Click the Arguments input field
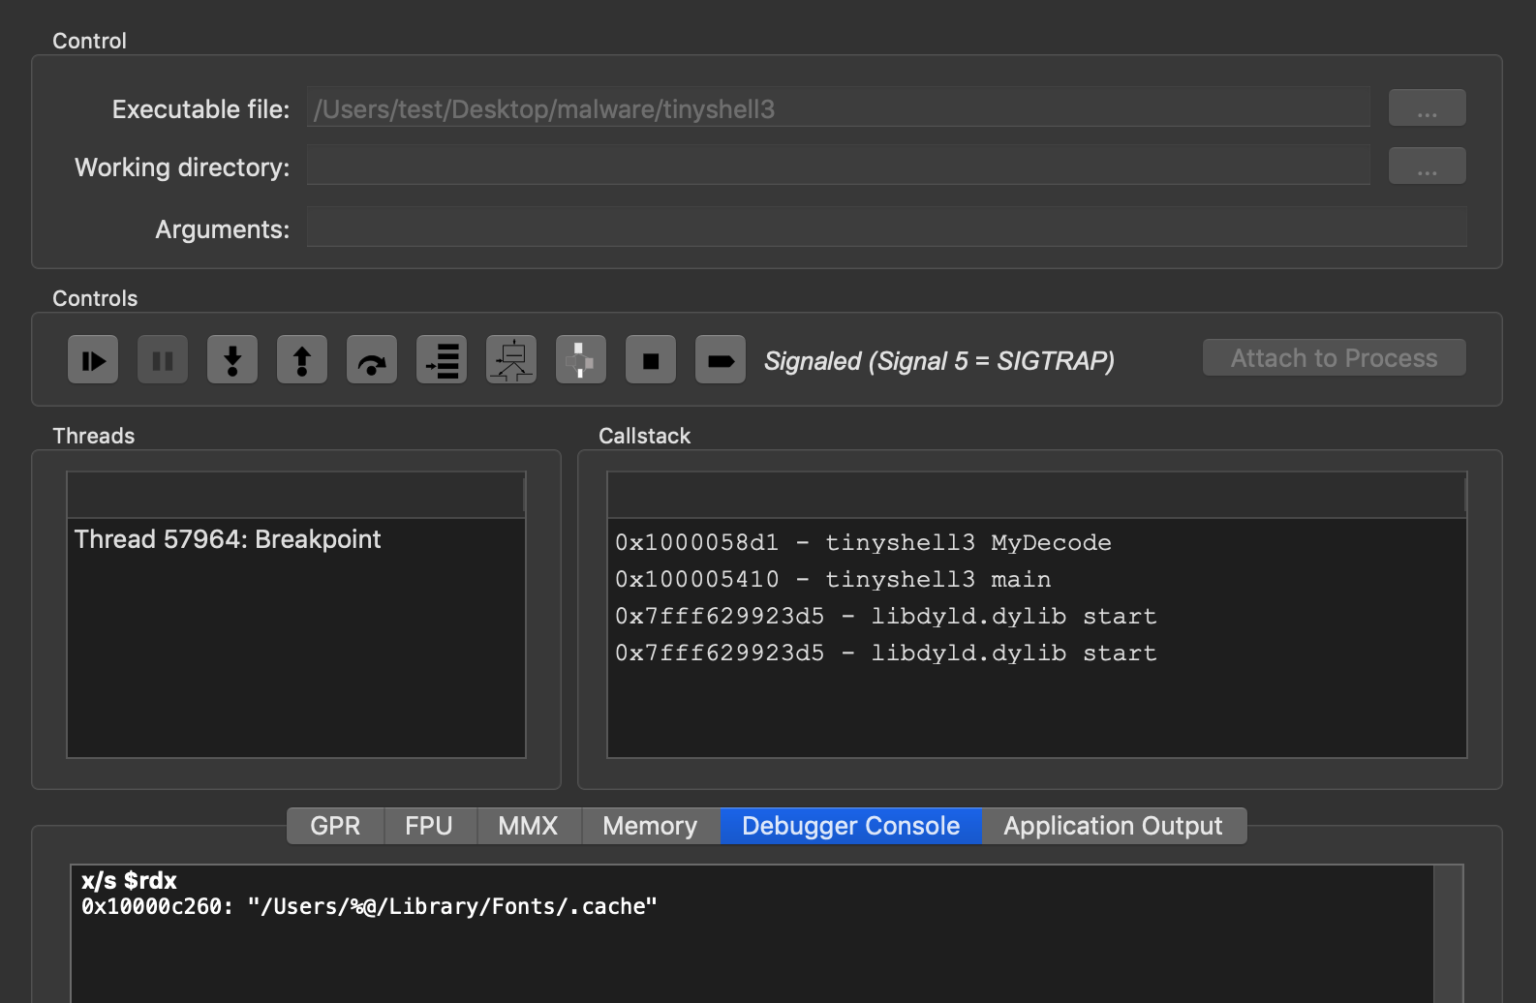This screenshot has width=1536, height=1003. [887, 228]
